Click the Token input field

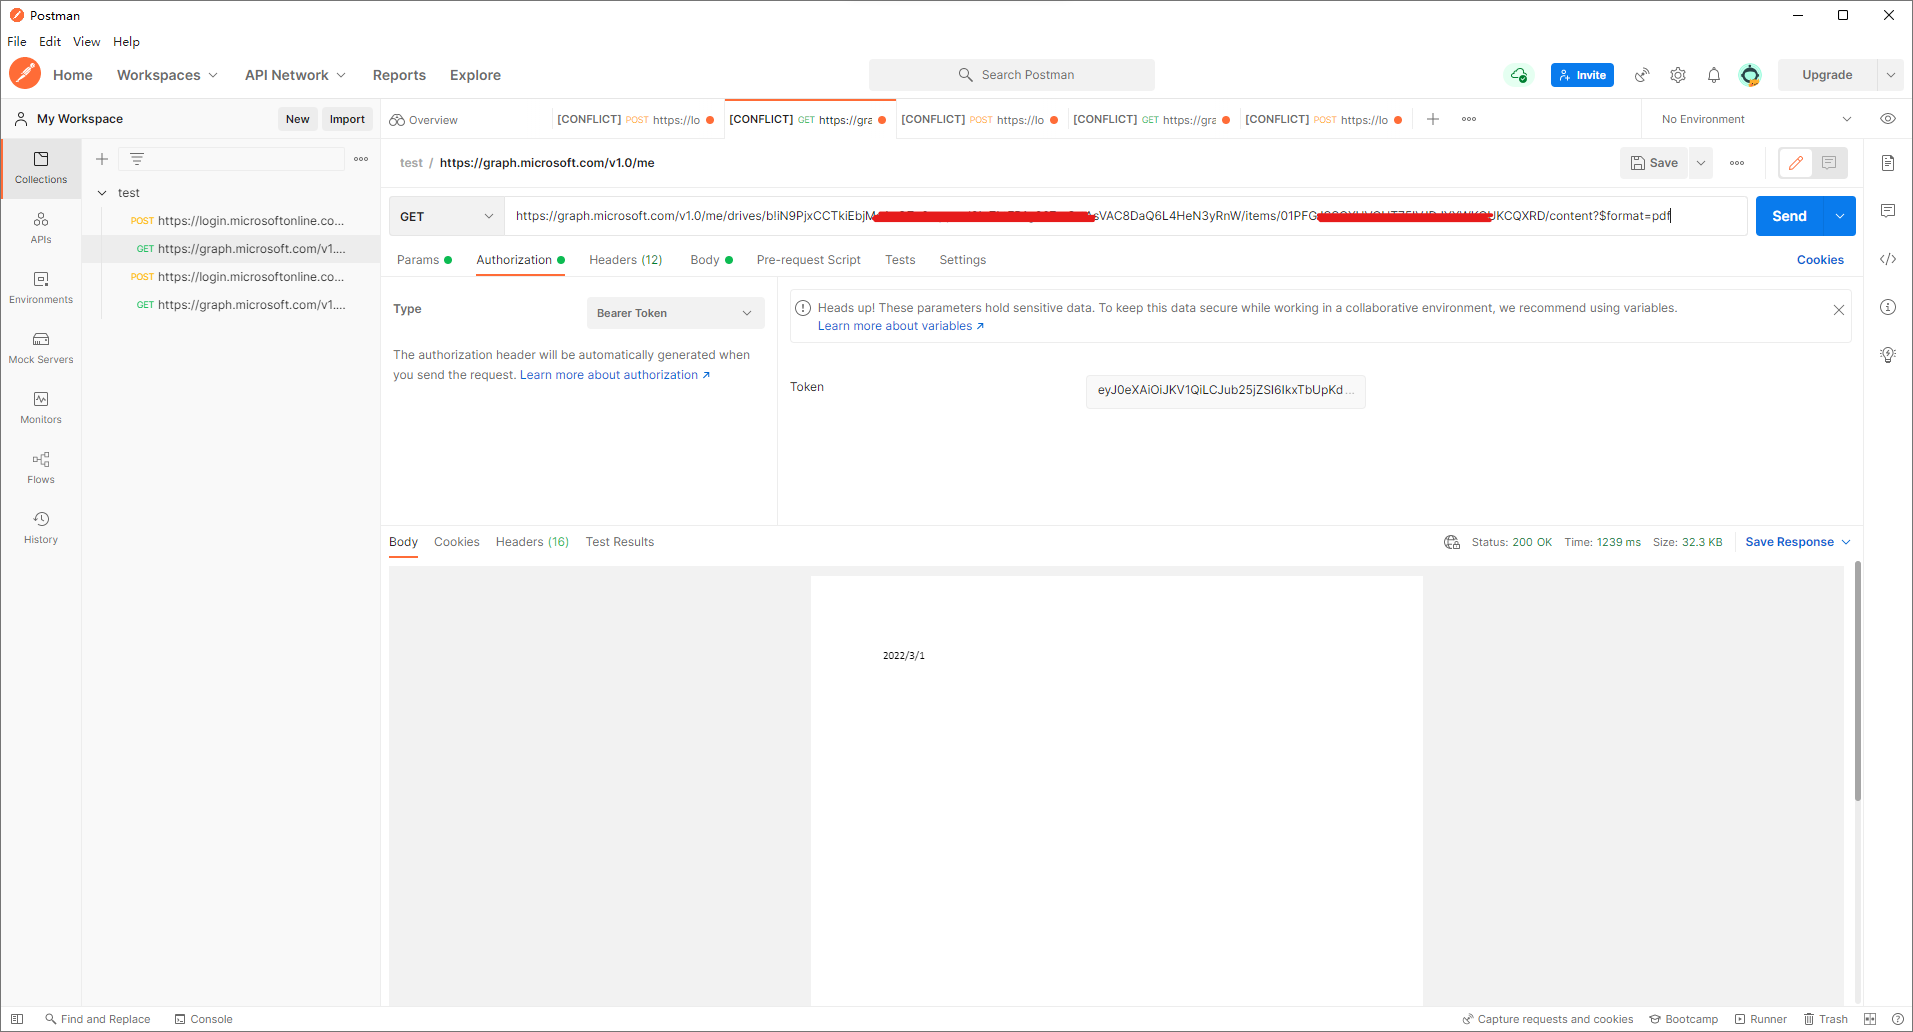click(x=1226, y=390)
